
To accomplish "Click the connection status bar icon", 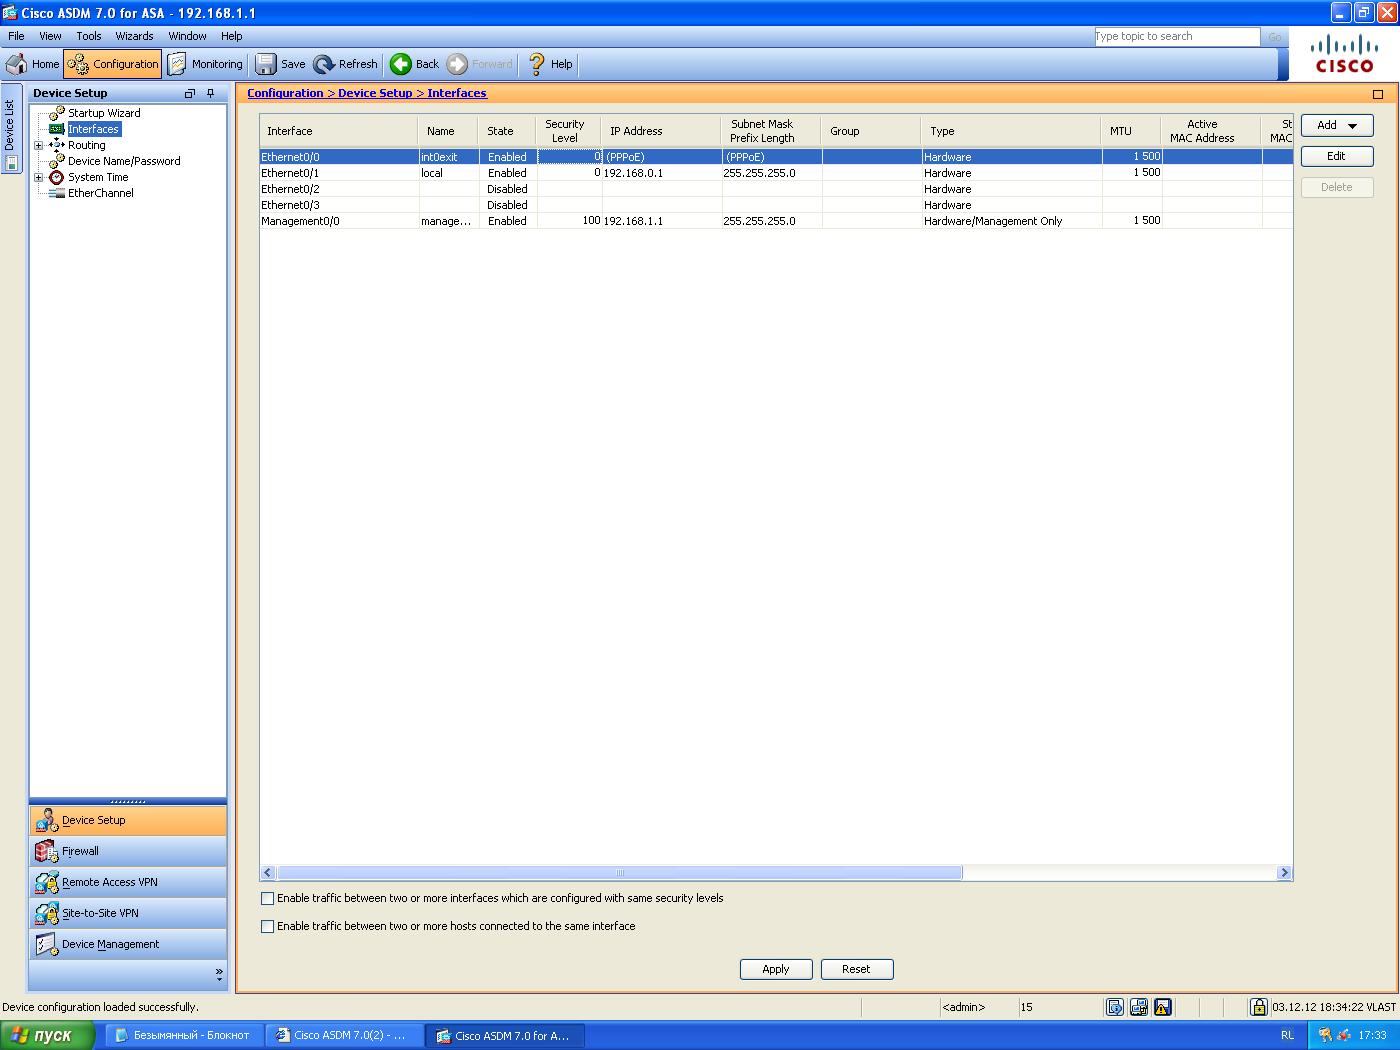I will coord(1139,1007).
